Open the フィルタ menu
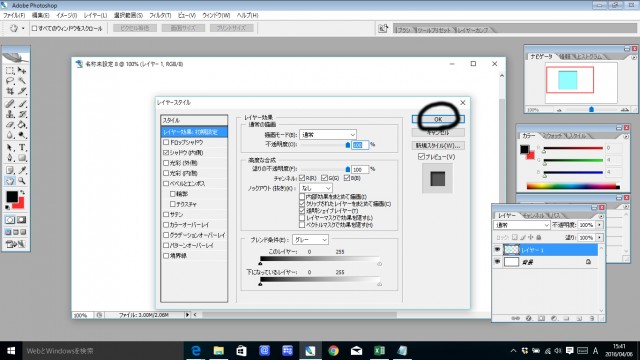 pos(160,15)
